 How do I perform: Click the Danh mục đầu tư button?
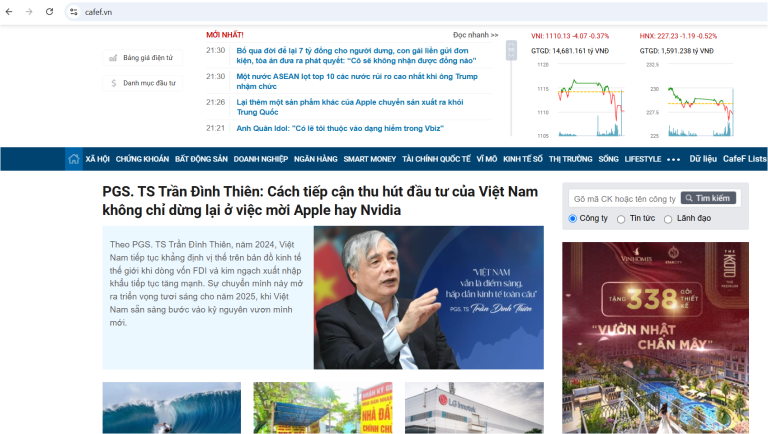[143, 83]
